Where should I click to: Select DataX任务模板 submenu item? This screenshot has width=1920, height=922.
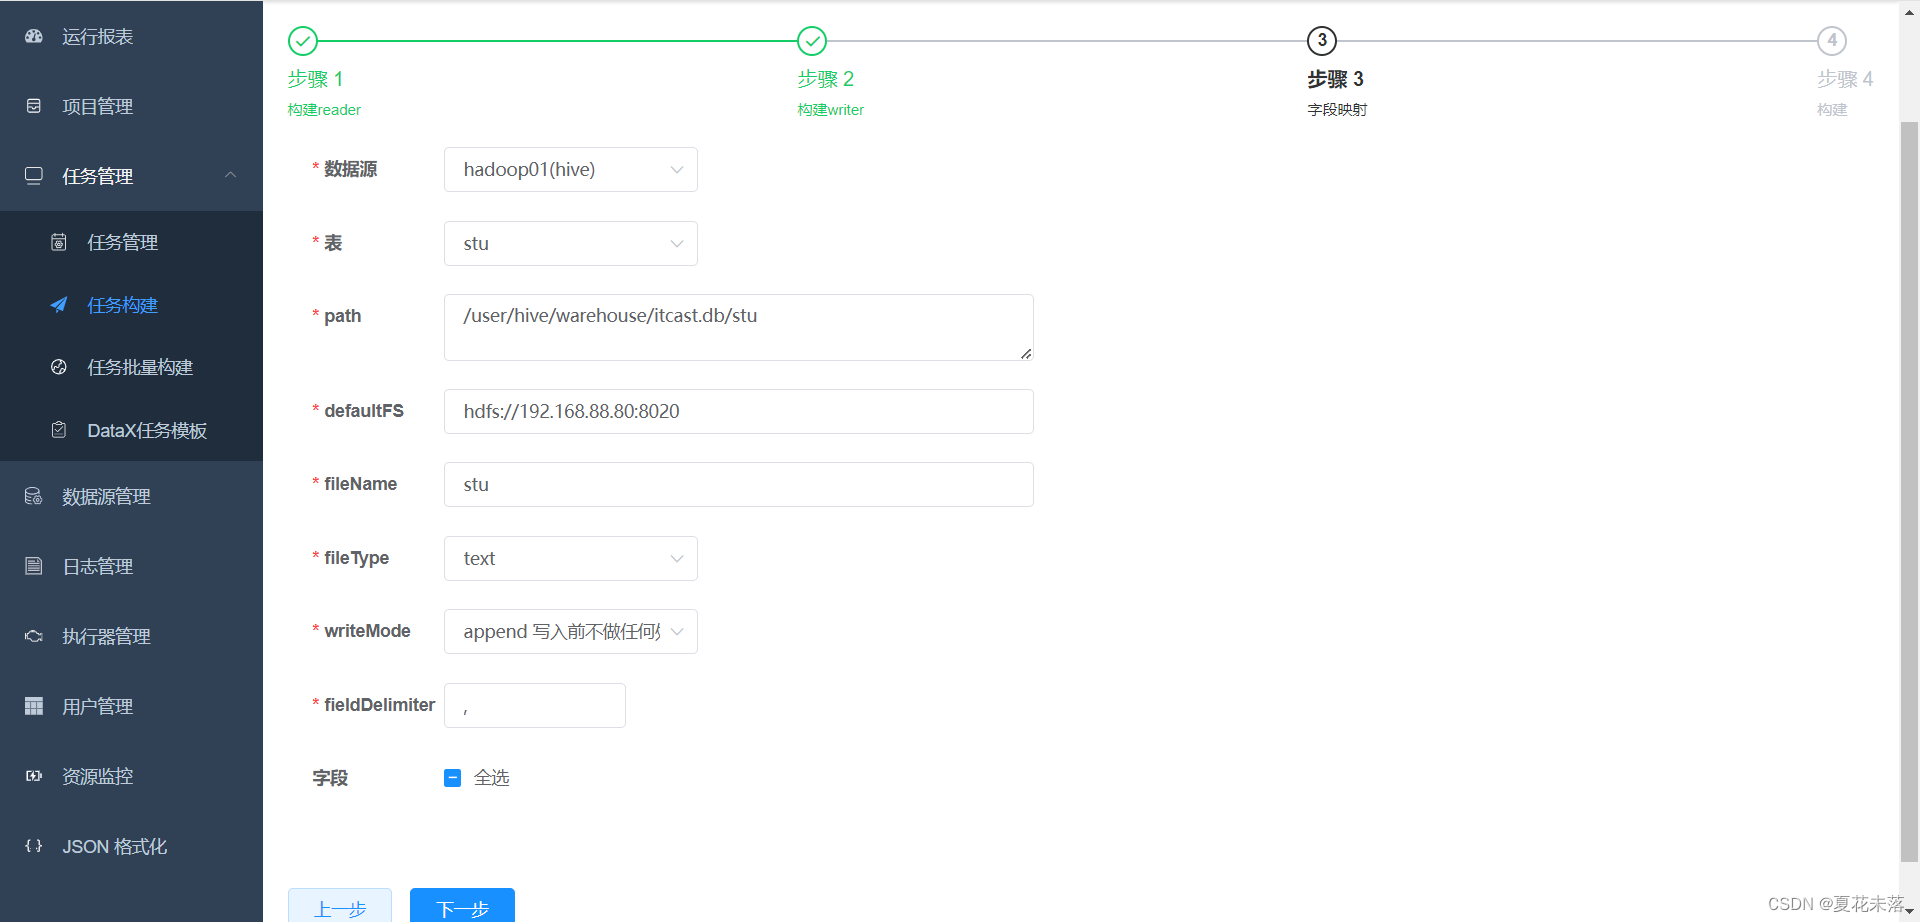coord(131,430)
